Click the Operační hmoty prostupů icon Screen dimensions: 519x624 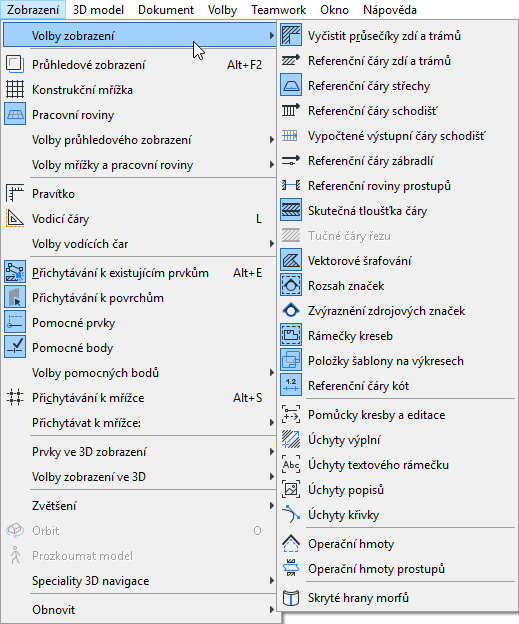click(291, 569)
